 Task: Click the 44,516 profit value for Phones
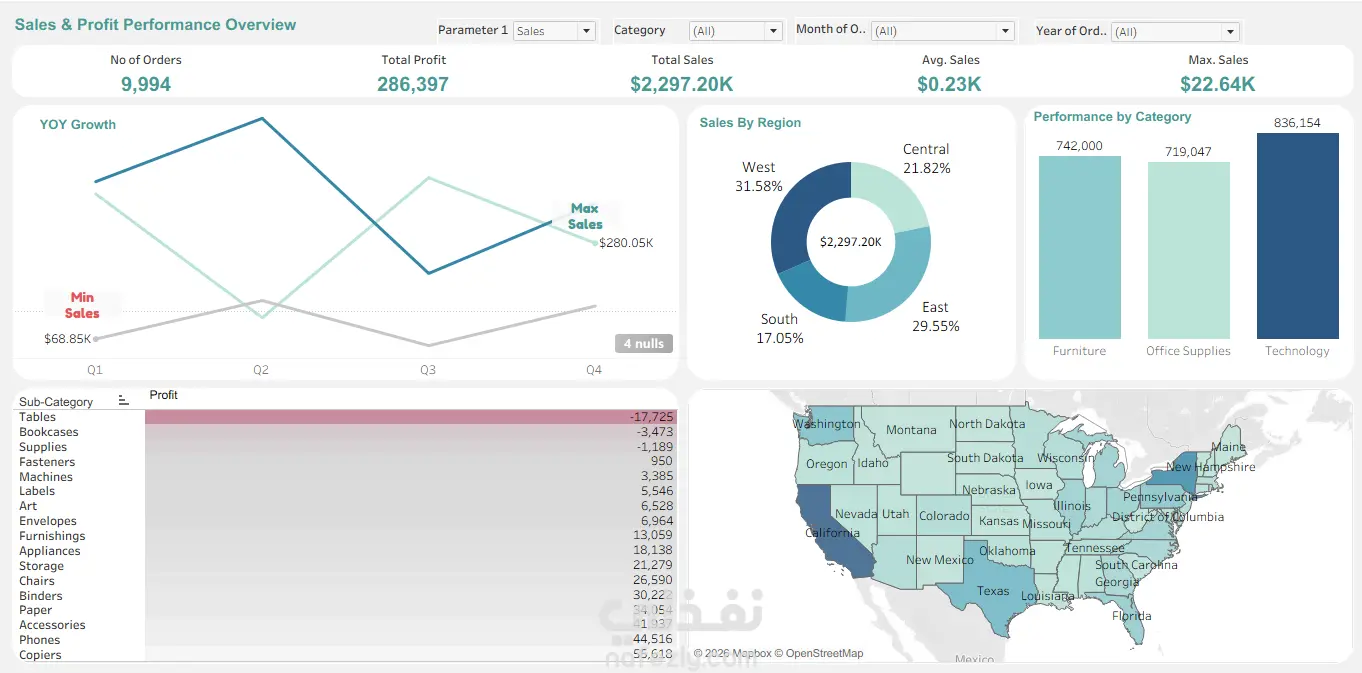point(653,640)
